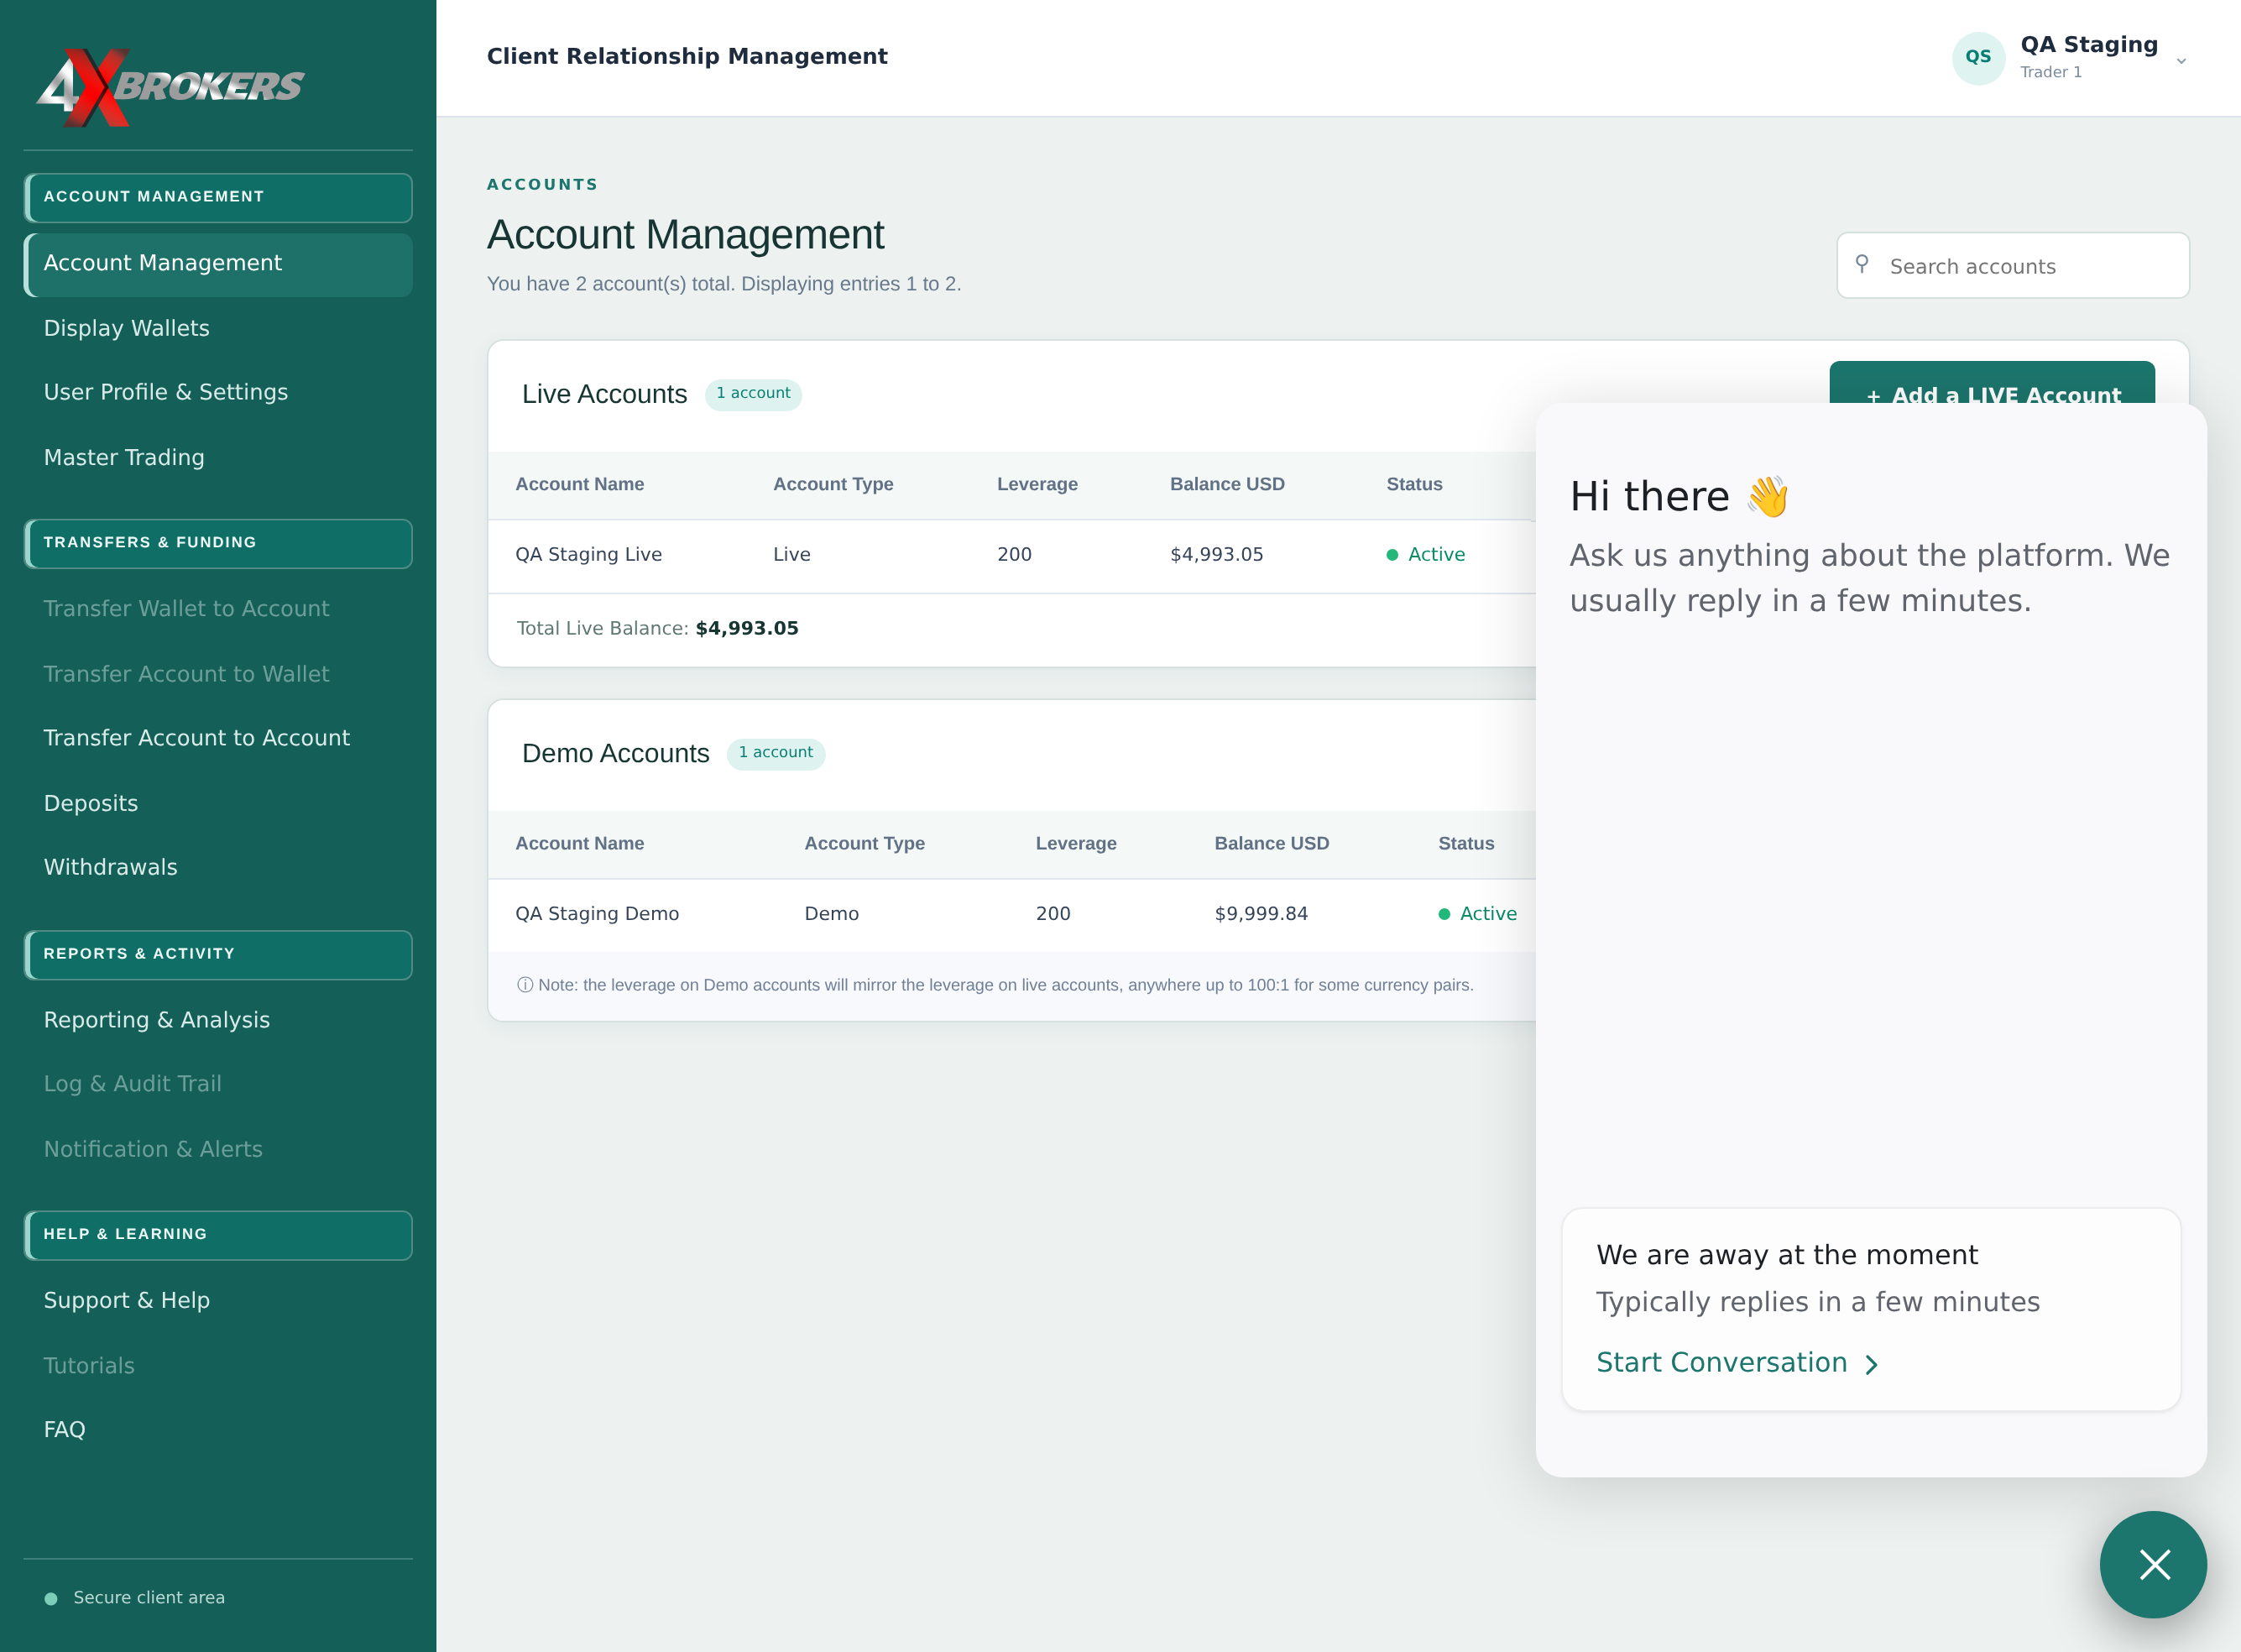
Task: Focus the Search accounts field
Action: point(2012,266)
